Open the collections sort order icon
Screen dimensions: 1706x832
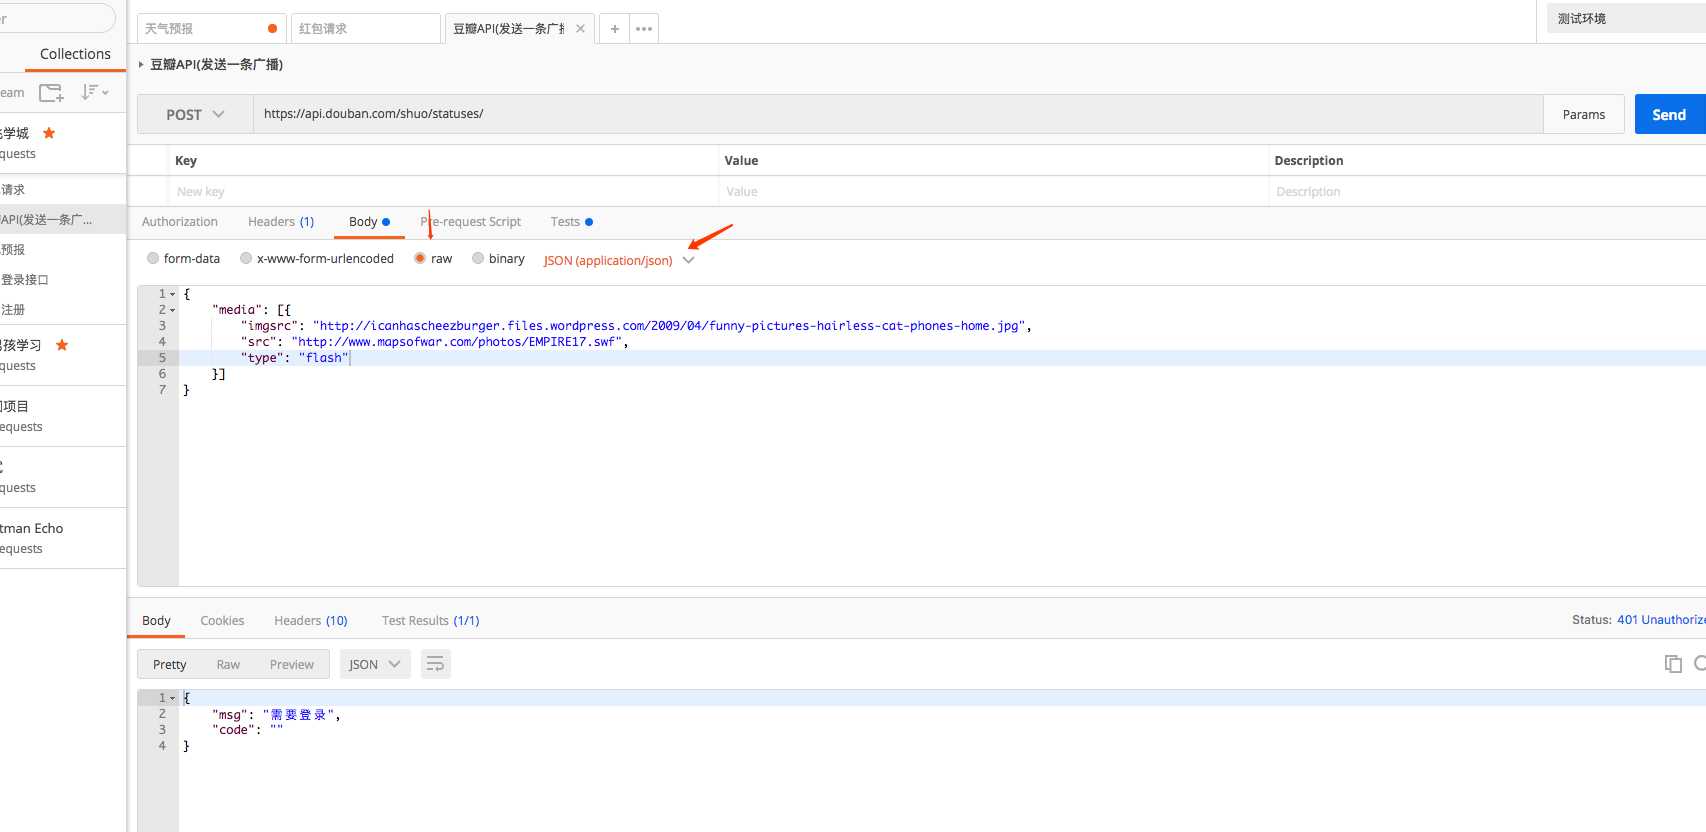[94, 92]
